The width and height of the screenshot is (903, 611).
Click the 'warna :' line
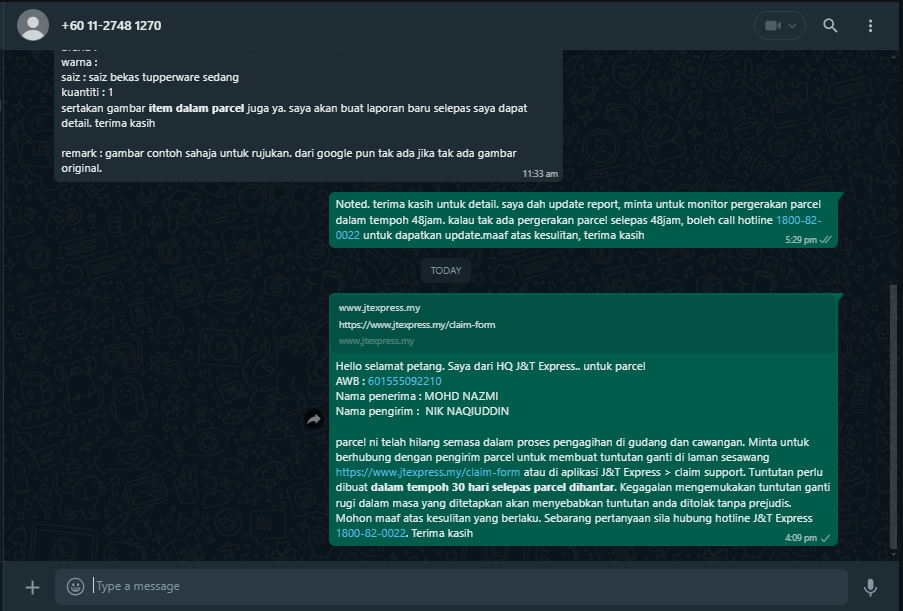[79, 62]
